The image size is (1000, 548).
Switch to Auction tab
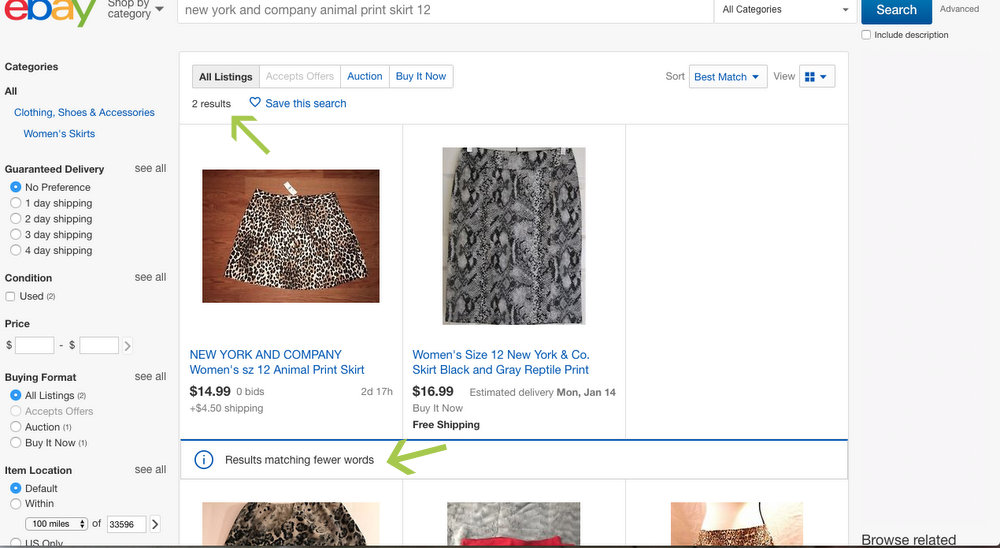[x=365, y=77]
